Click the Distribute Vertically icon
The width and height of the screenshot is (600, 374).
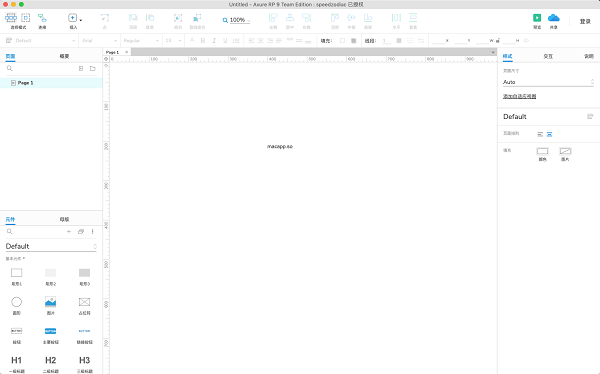pyautogui.click(x=413, y=18)
